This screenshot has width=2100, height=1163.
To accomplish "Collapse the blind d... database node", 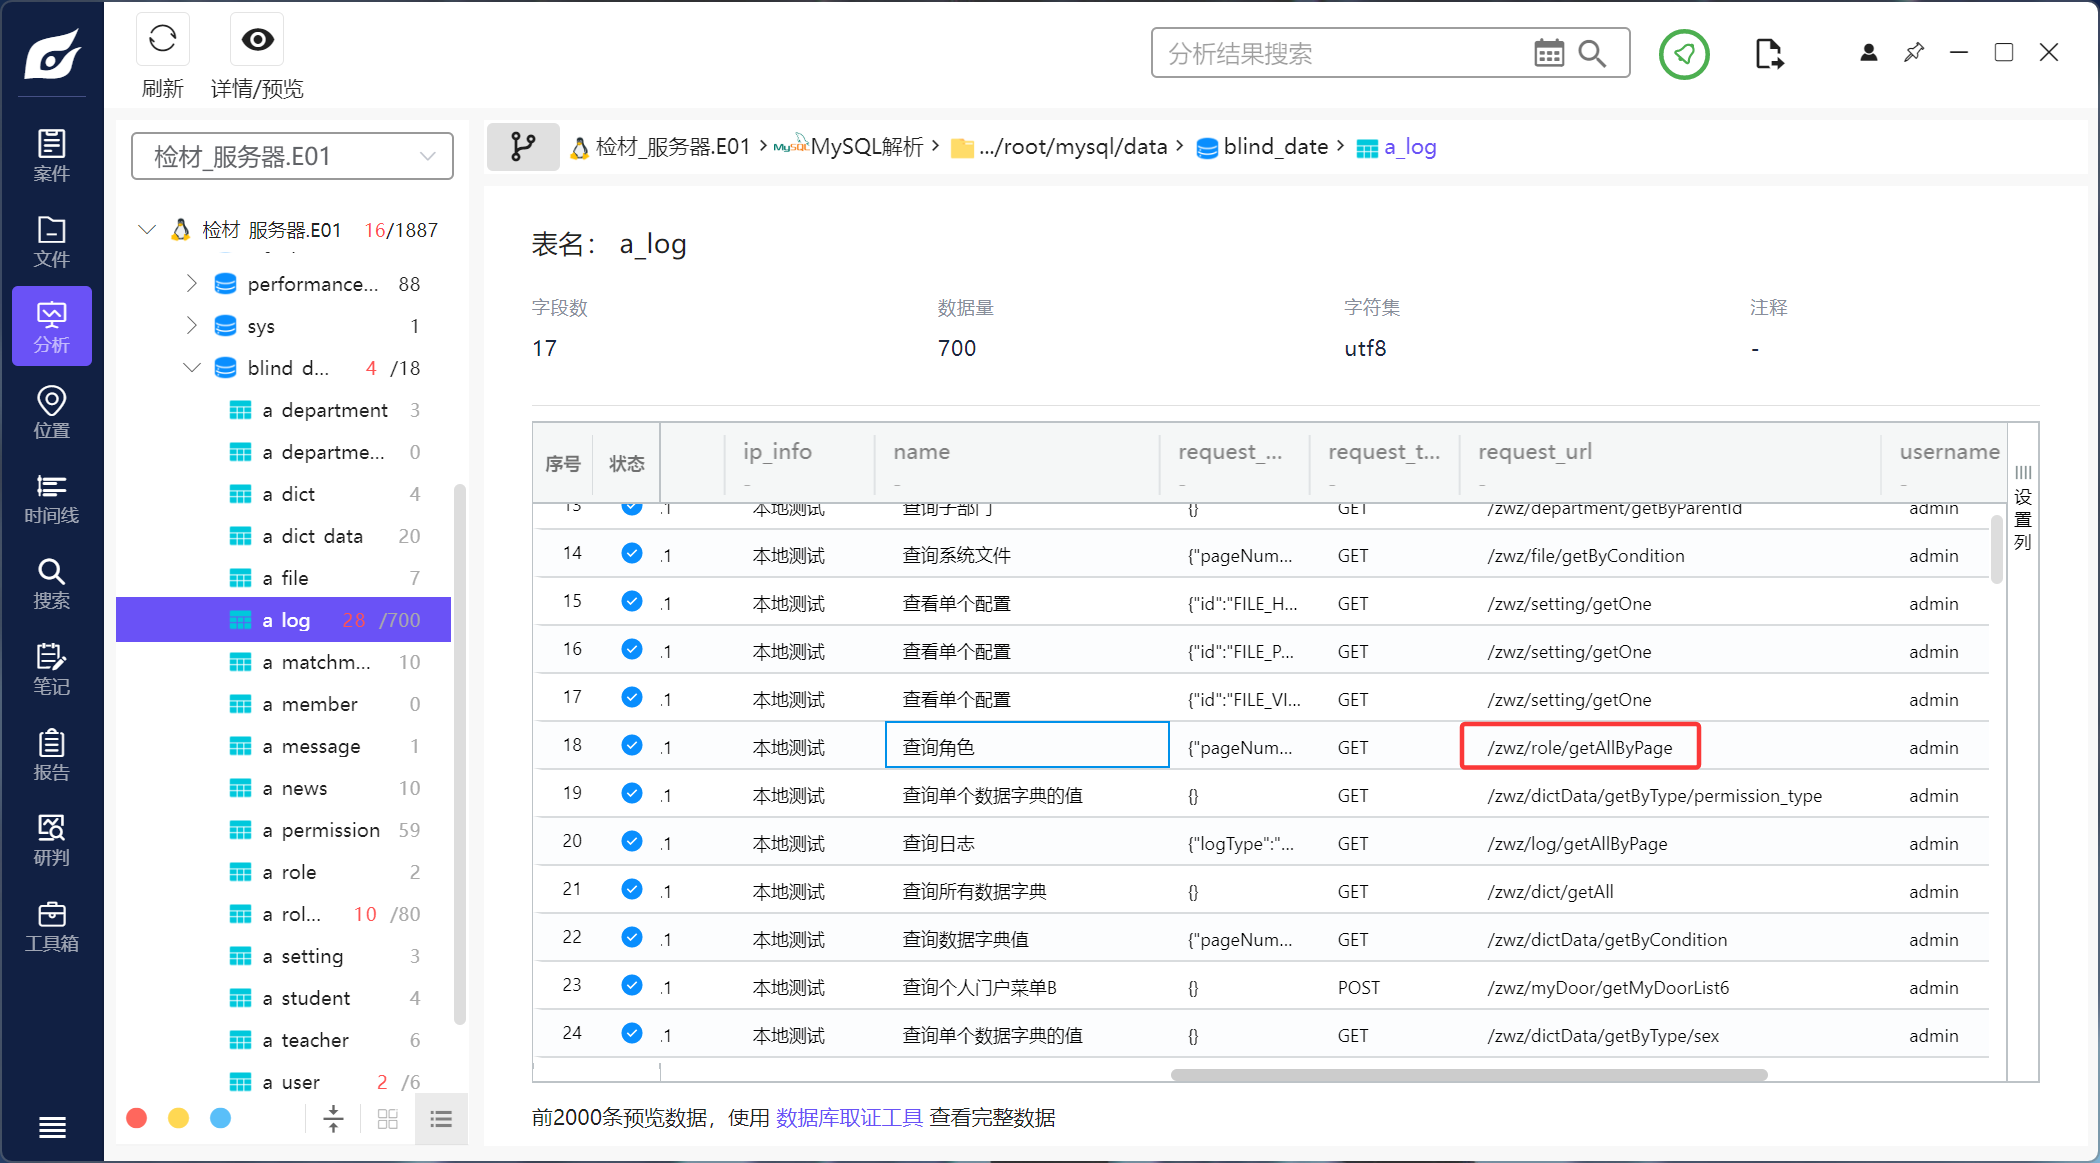I will coord(191,368).
